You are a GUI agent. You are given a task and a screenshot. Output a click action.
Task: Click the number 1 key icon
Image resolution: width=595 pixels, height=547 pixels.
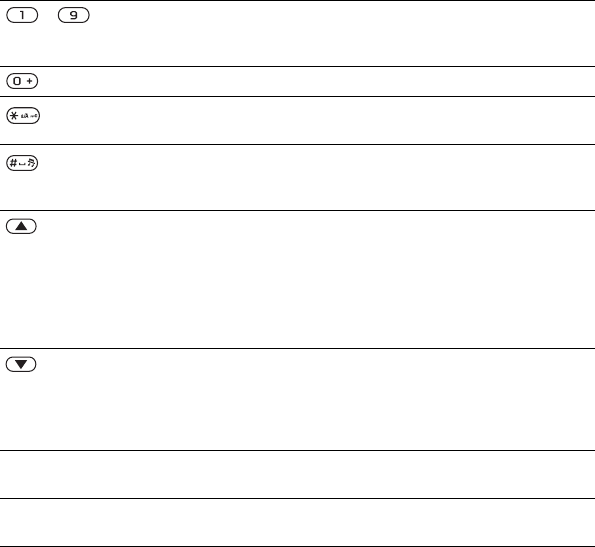coord(22,15)
